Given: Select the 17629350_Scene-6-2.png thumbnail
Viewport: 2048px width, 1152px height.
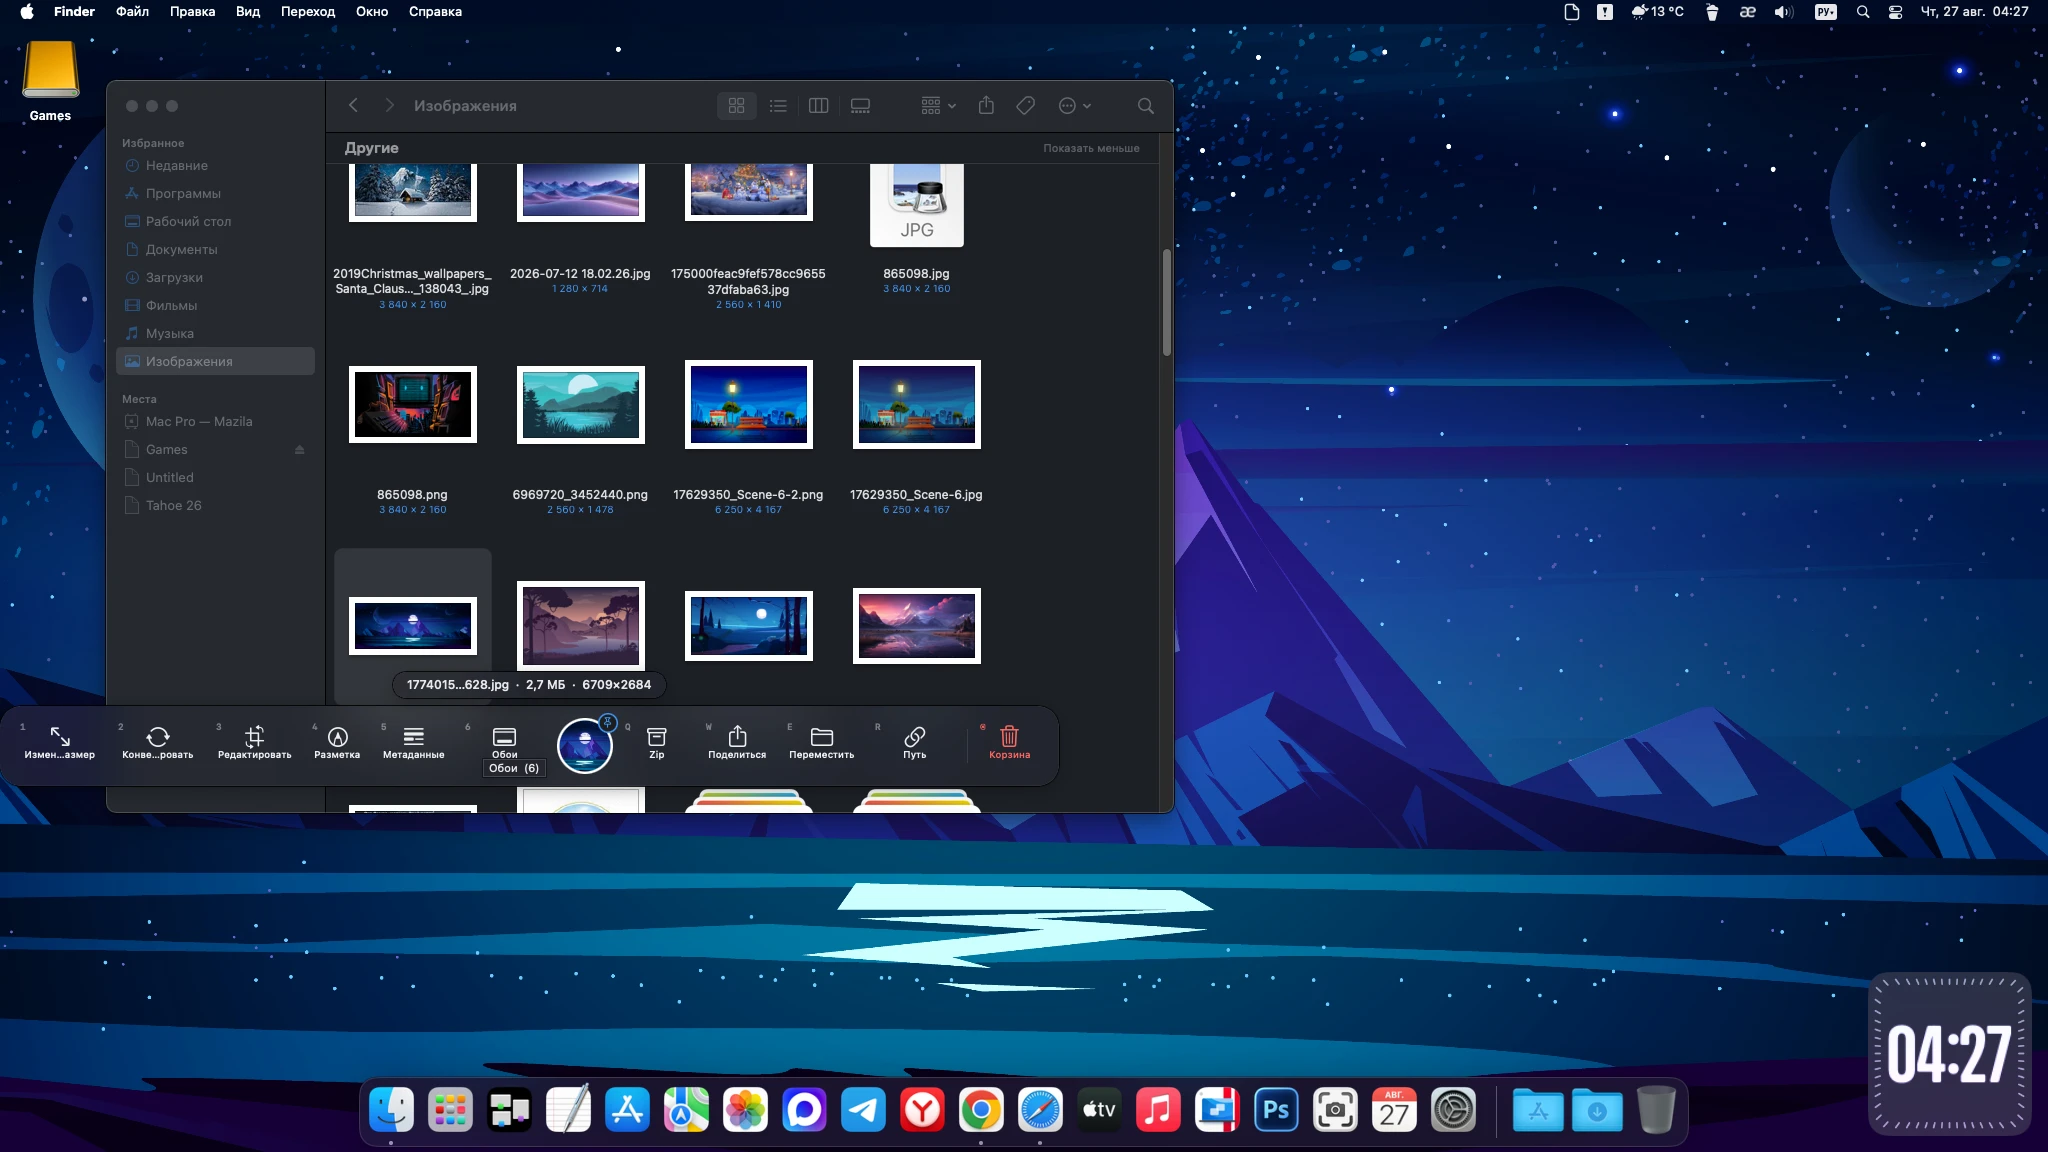Looking at the screenshot, I should 749,404.
